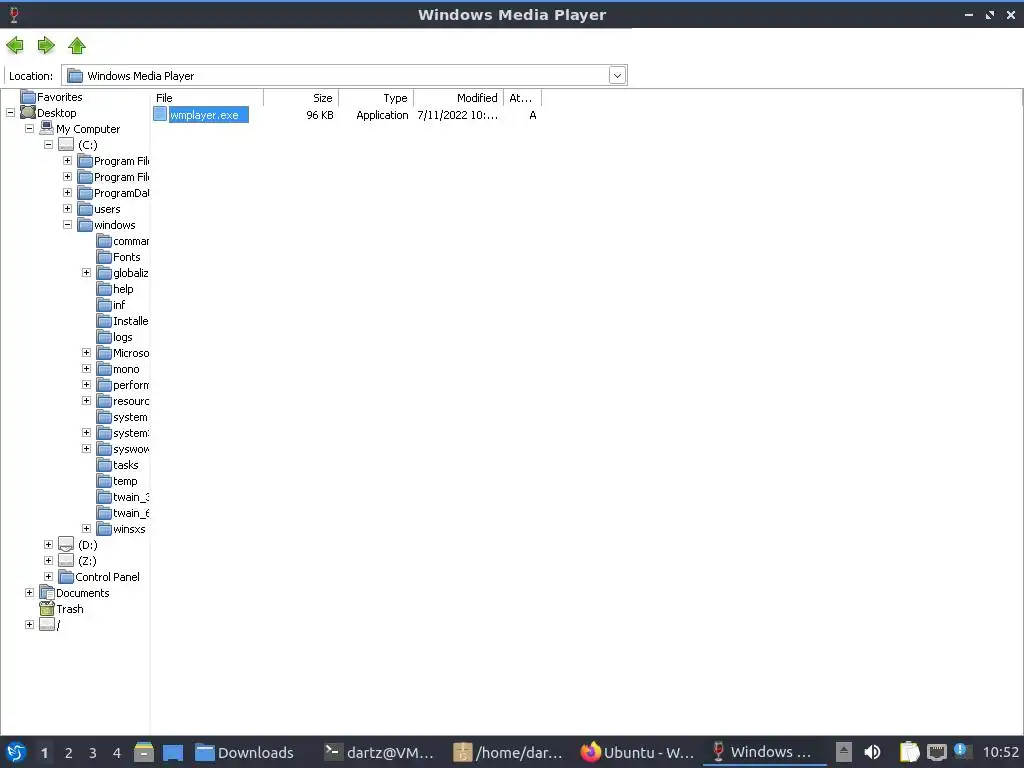Expand the ProgramData folder node

point(67,193)
